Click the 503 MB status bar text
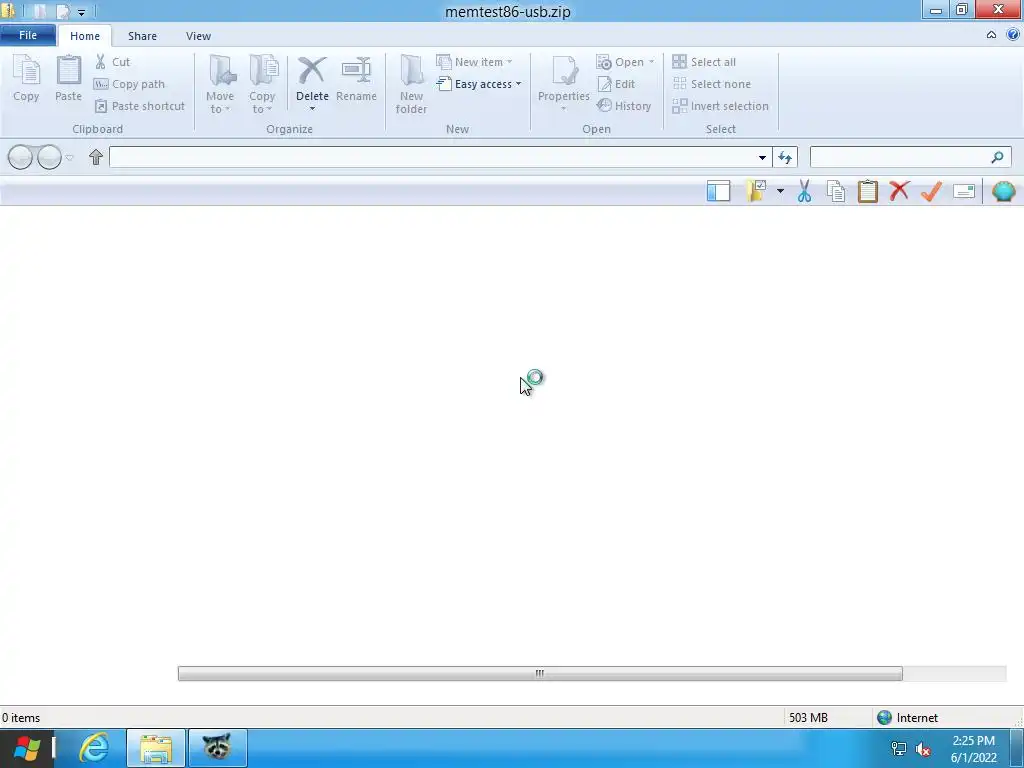Image resolution: width=1024 pixels, height=768 pixels. coord(808,718)
